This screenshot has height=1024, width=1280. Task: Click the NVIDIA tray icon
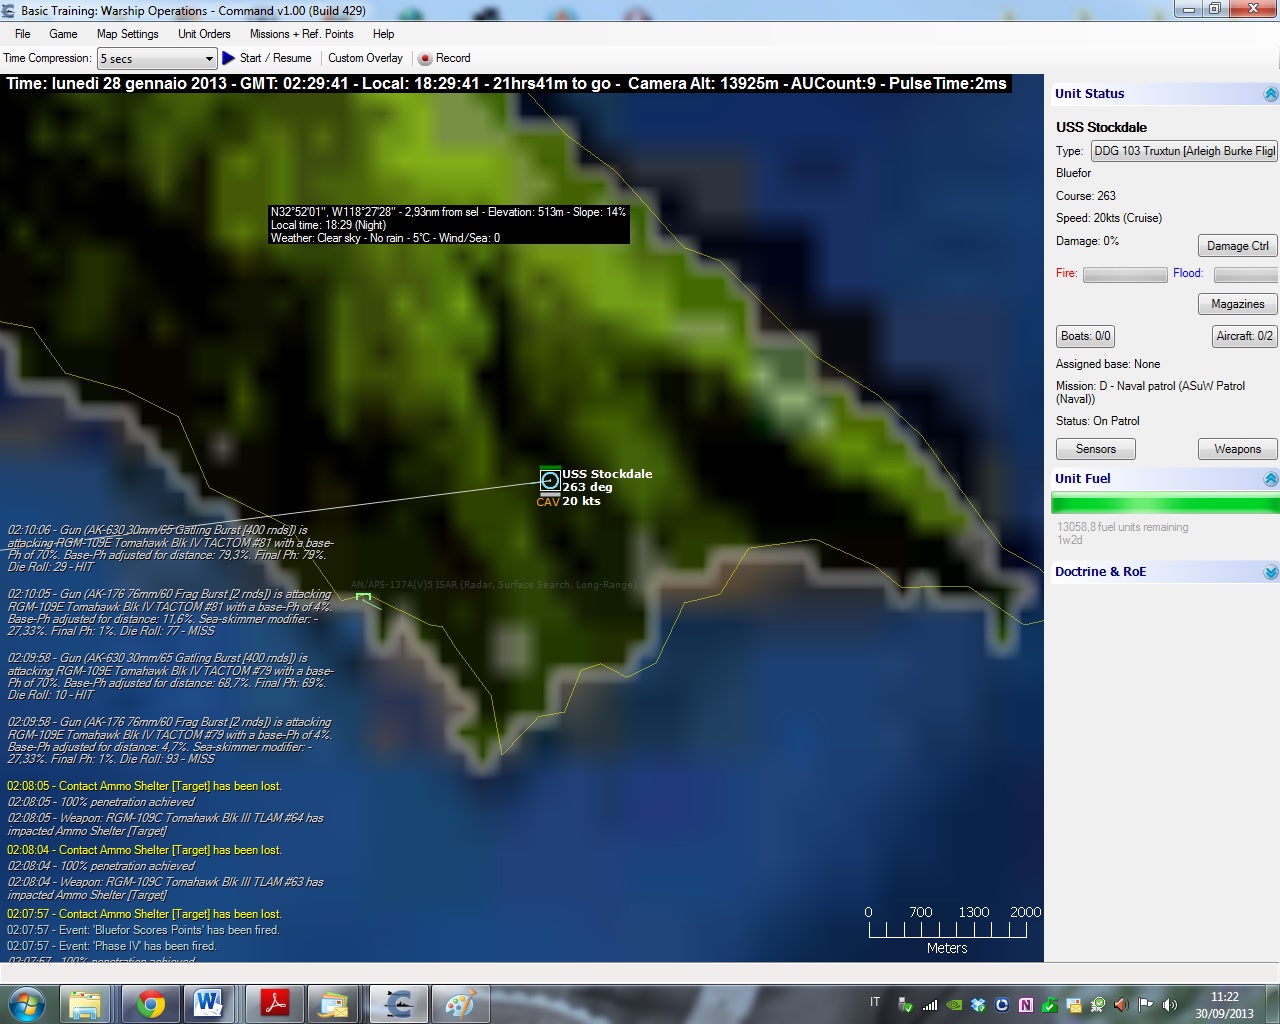[954, 1005]
